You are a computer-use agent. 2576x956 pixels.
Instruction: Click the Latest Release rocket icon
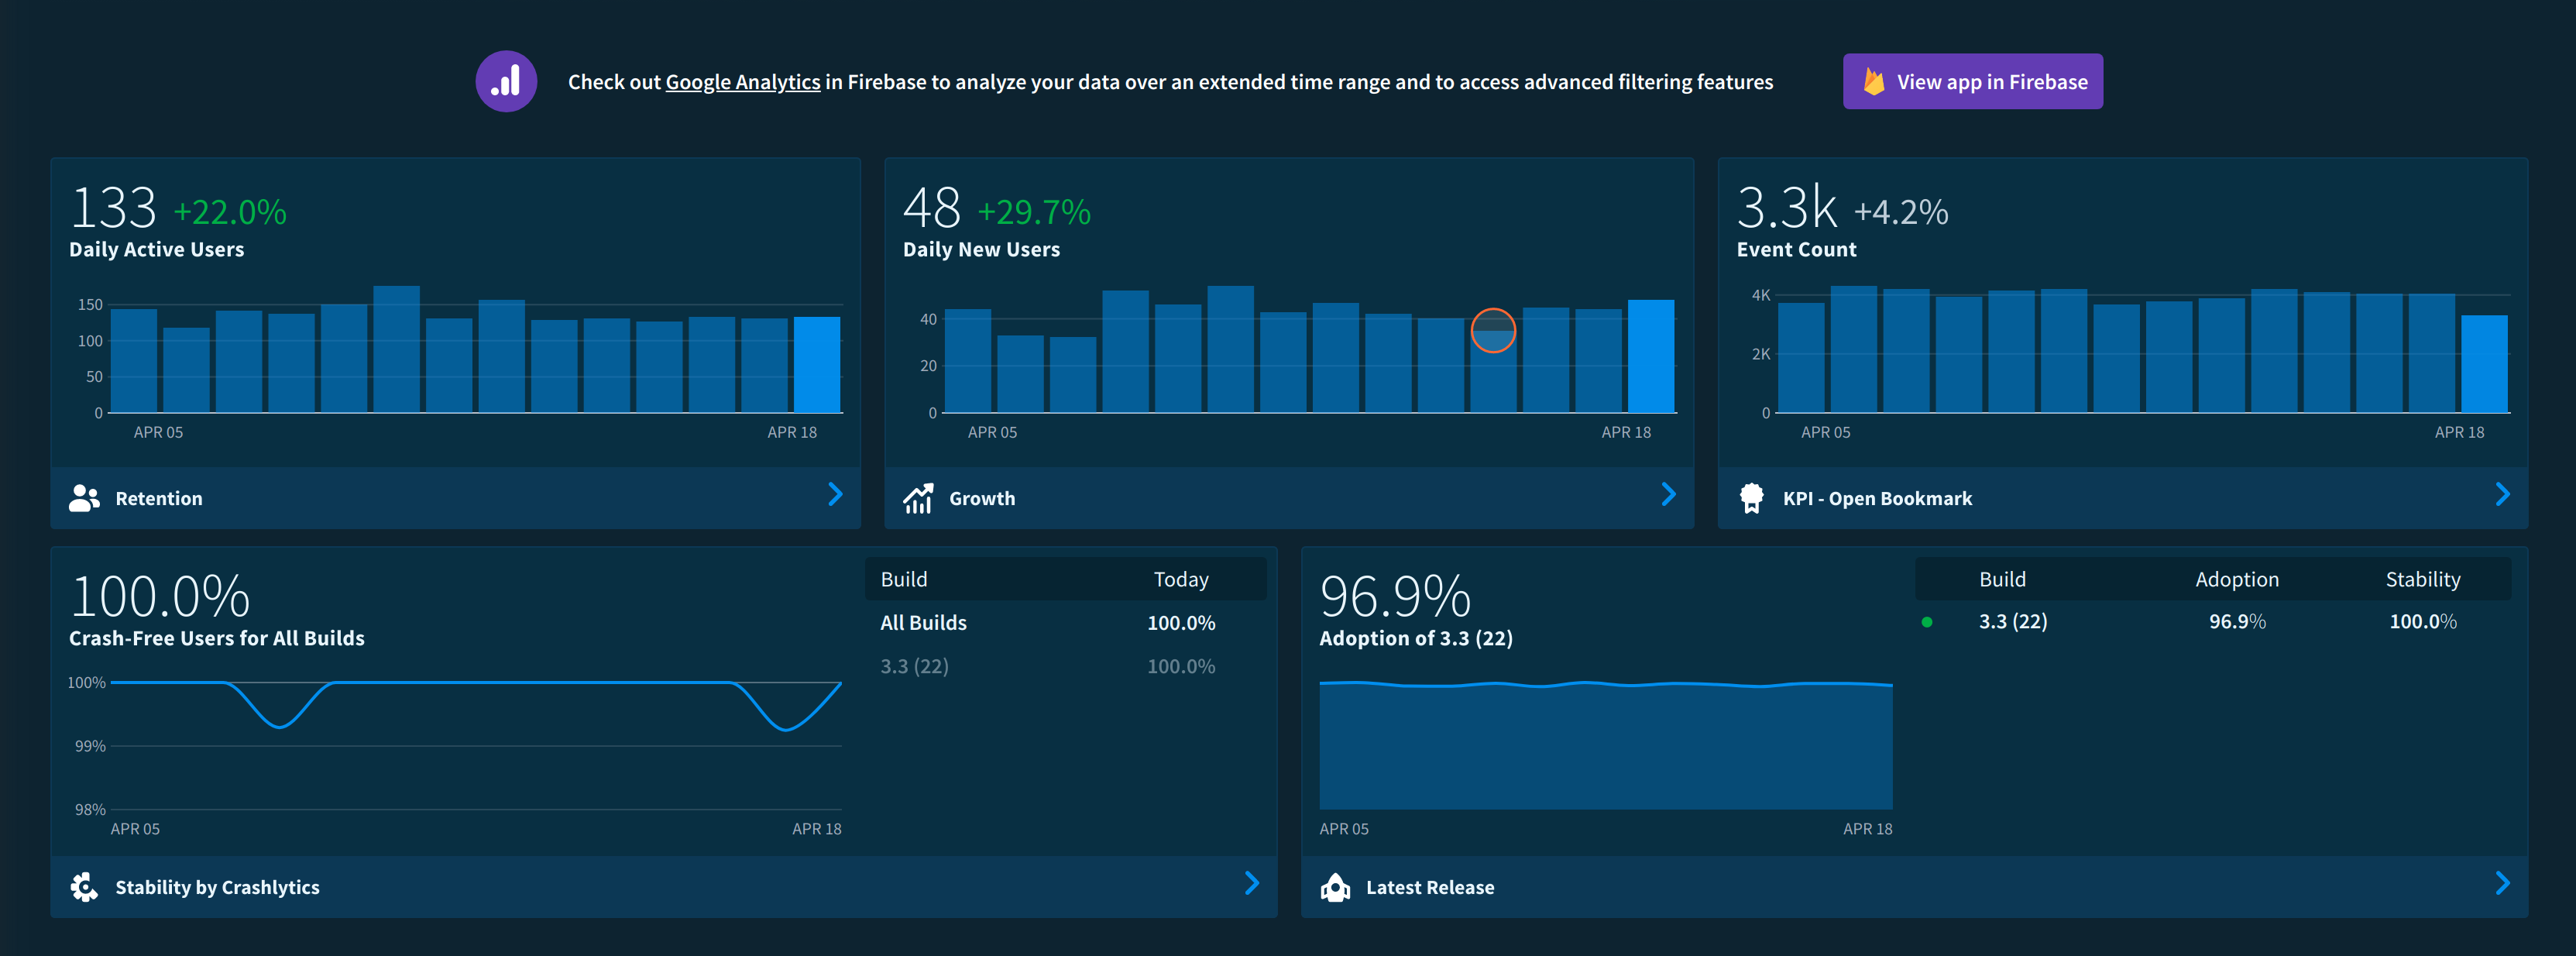coord(1337,886)
